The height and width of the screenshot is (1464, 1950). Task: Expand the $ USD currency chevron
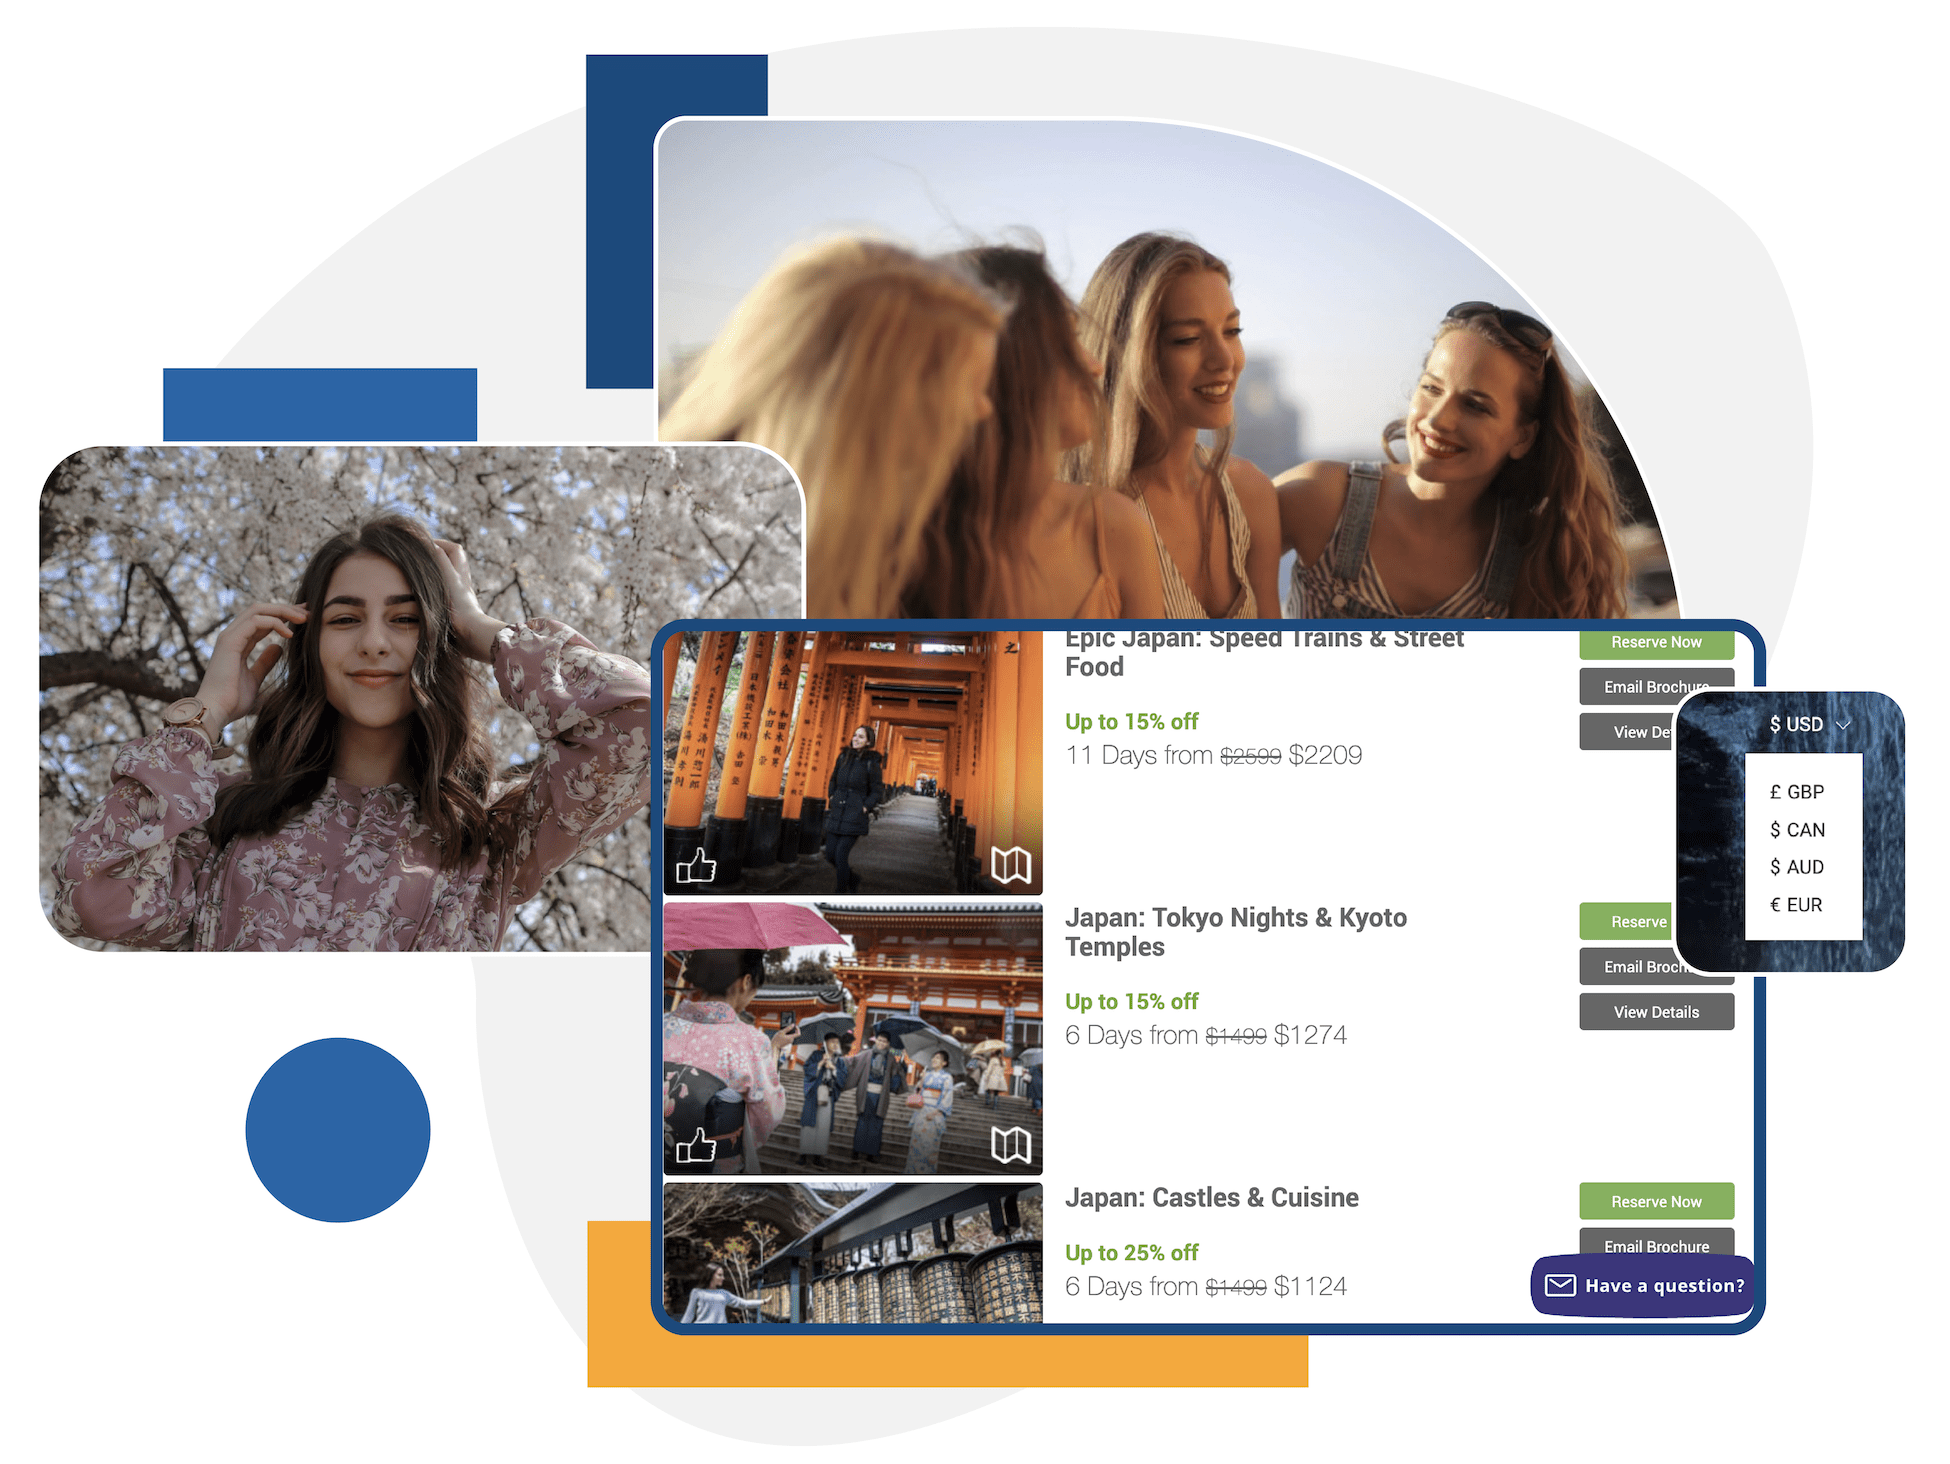1844,724
